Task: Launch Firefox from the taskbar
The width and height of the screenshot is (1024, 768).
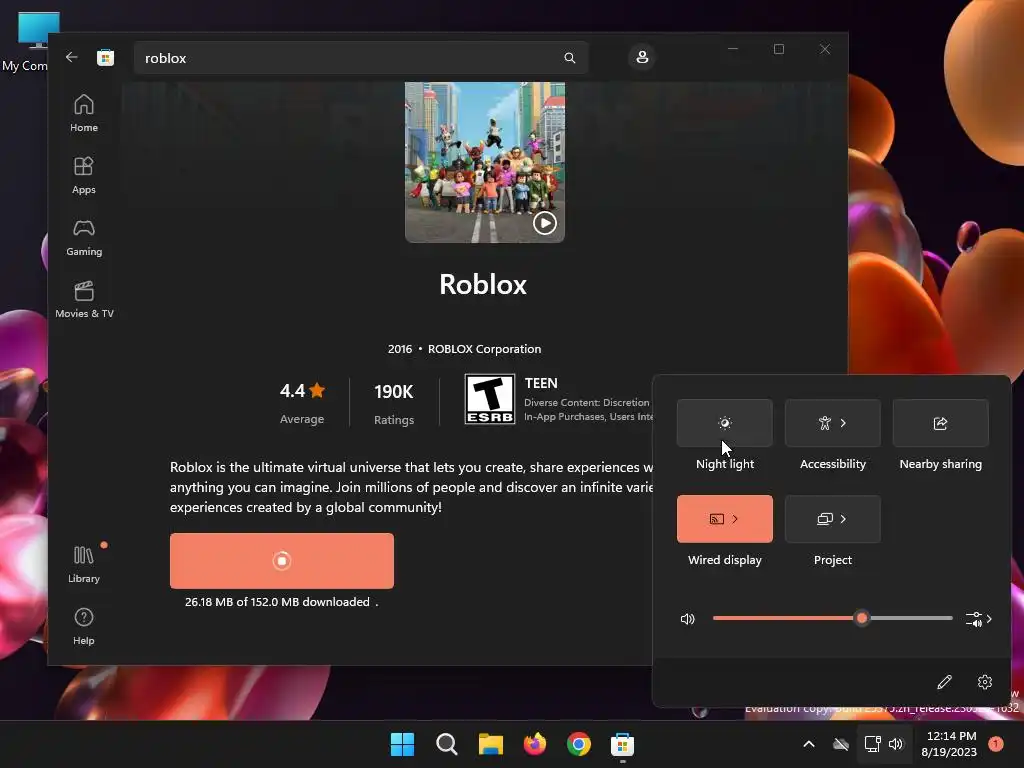Action: pyautogui.click(x=535, y=744)
